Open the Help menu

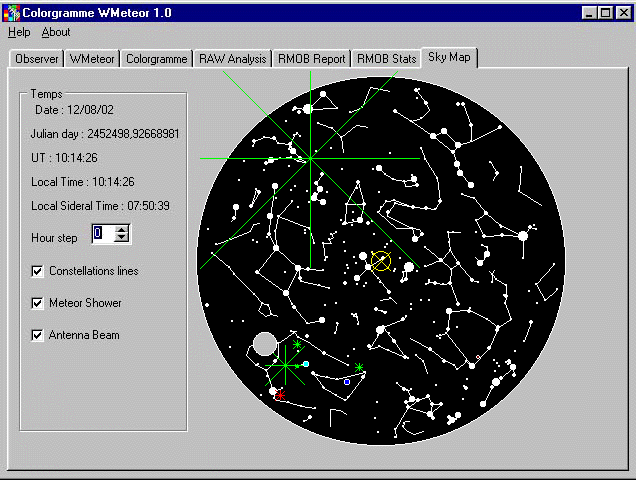[19, 32]
